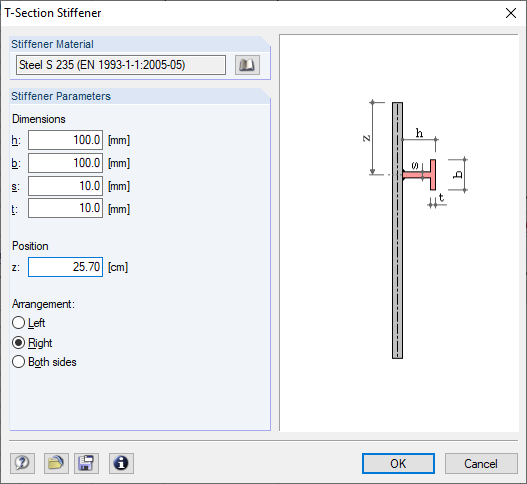Click the [cm] unit label
527x484 pixels.
pyautogui.click(x=118, y=267)
